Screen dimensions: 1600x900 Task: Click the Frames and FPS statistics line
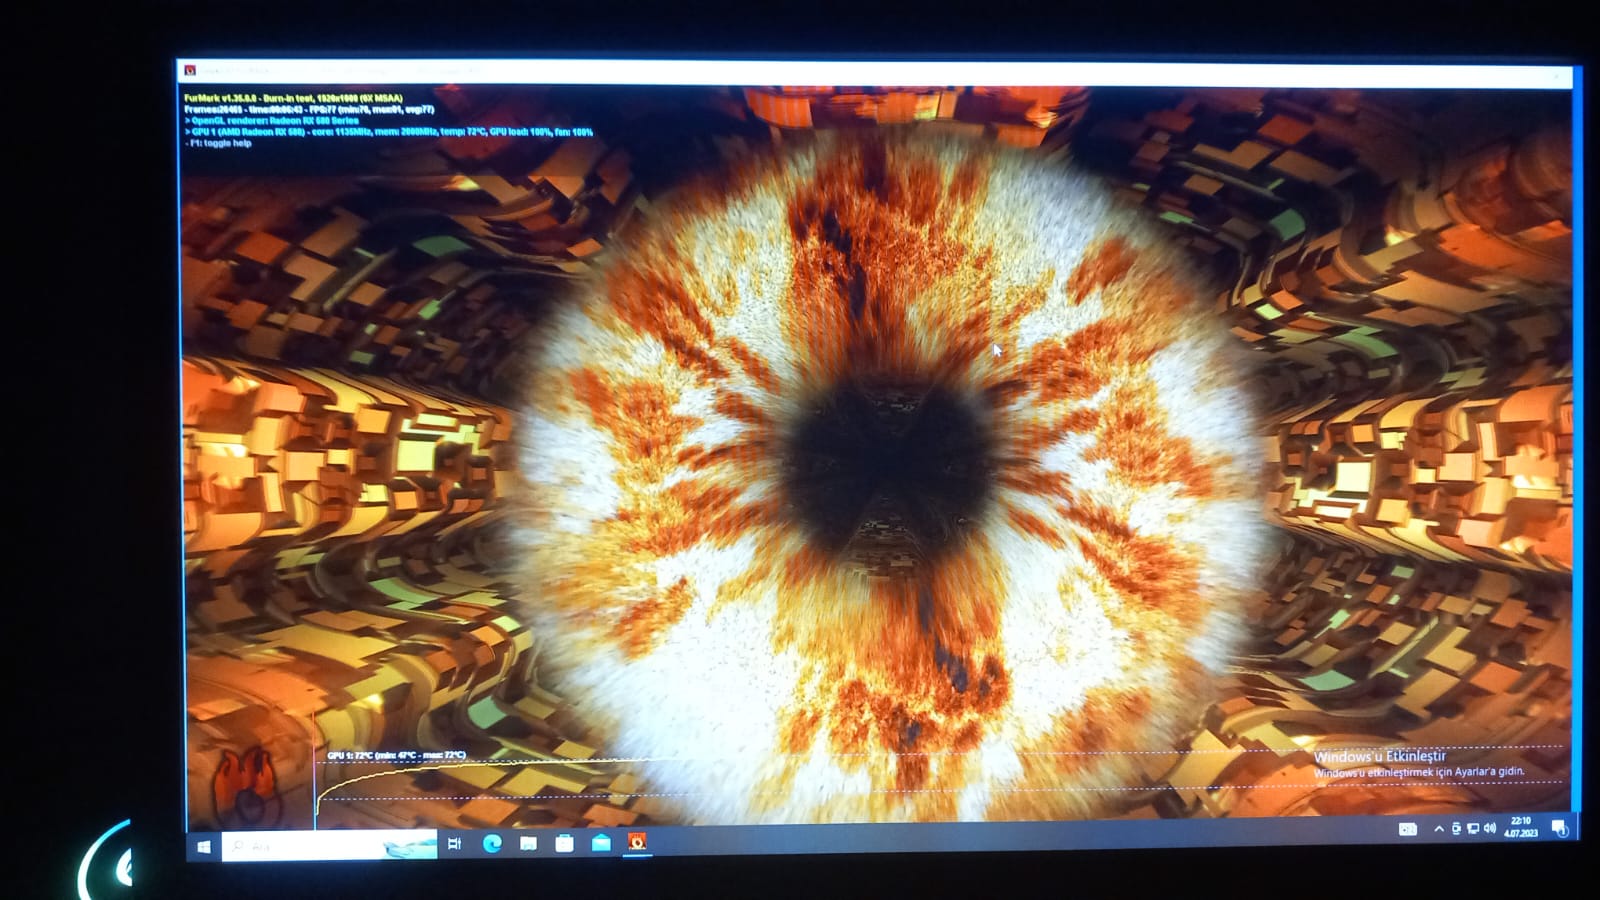[x=309, y=109]
